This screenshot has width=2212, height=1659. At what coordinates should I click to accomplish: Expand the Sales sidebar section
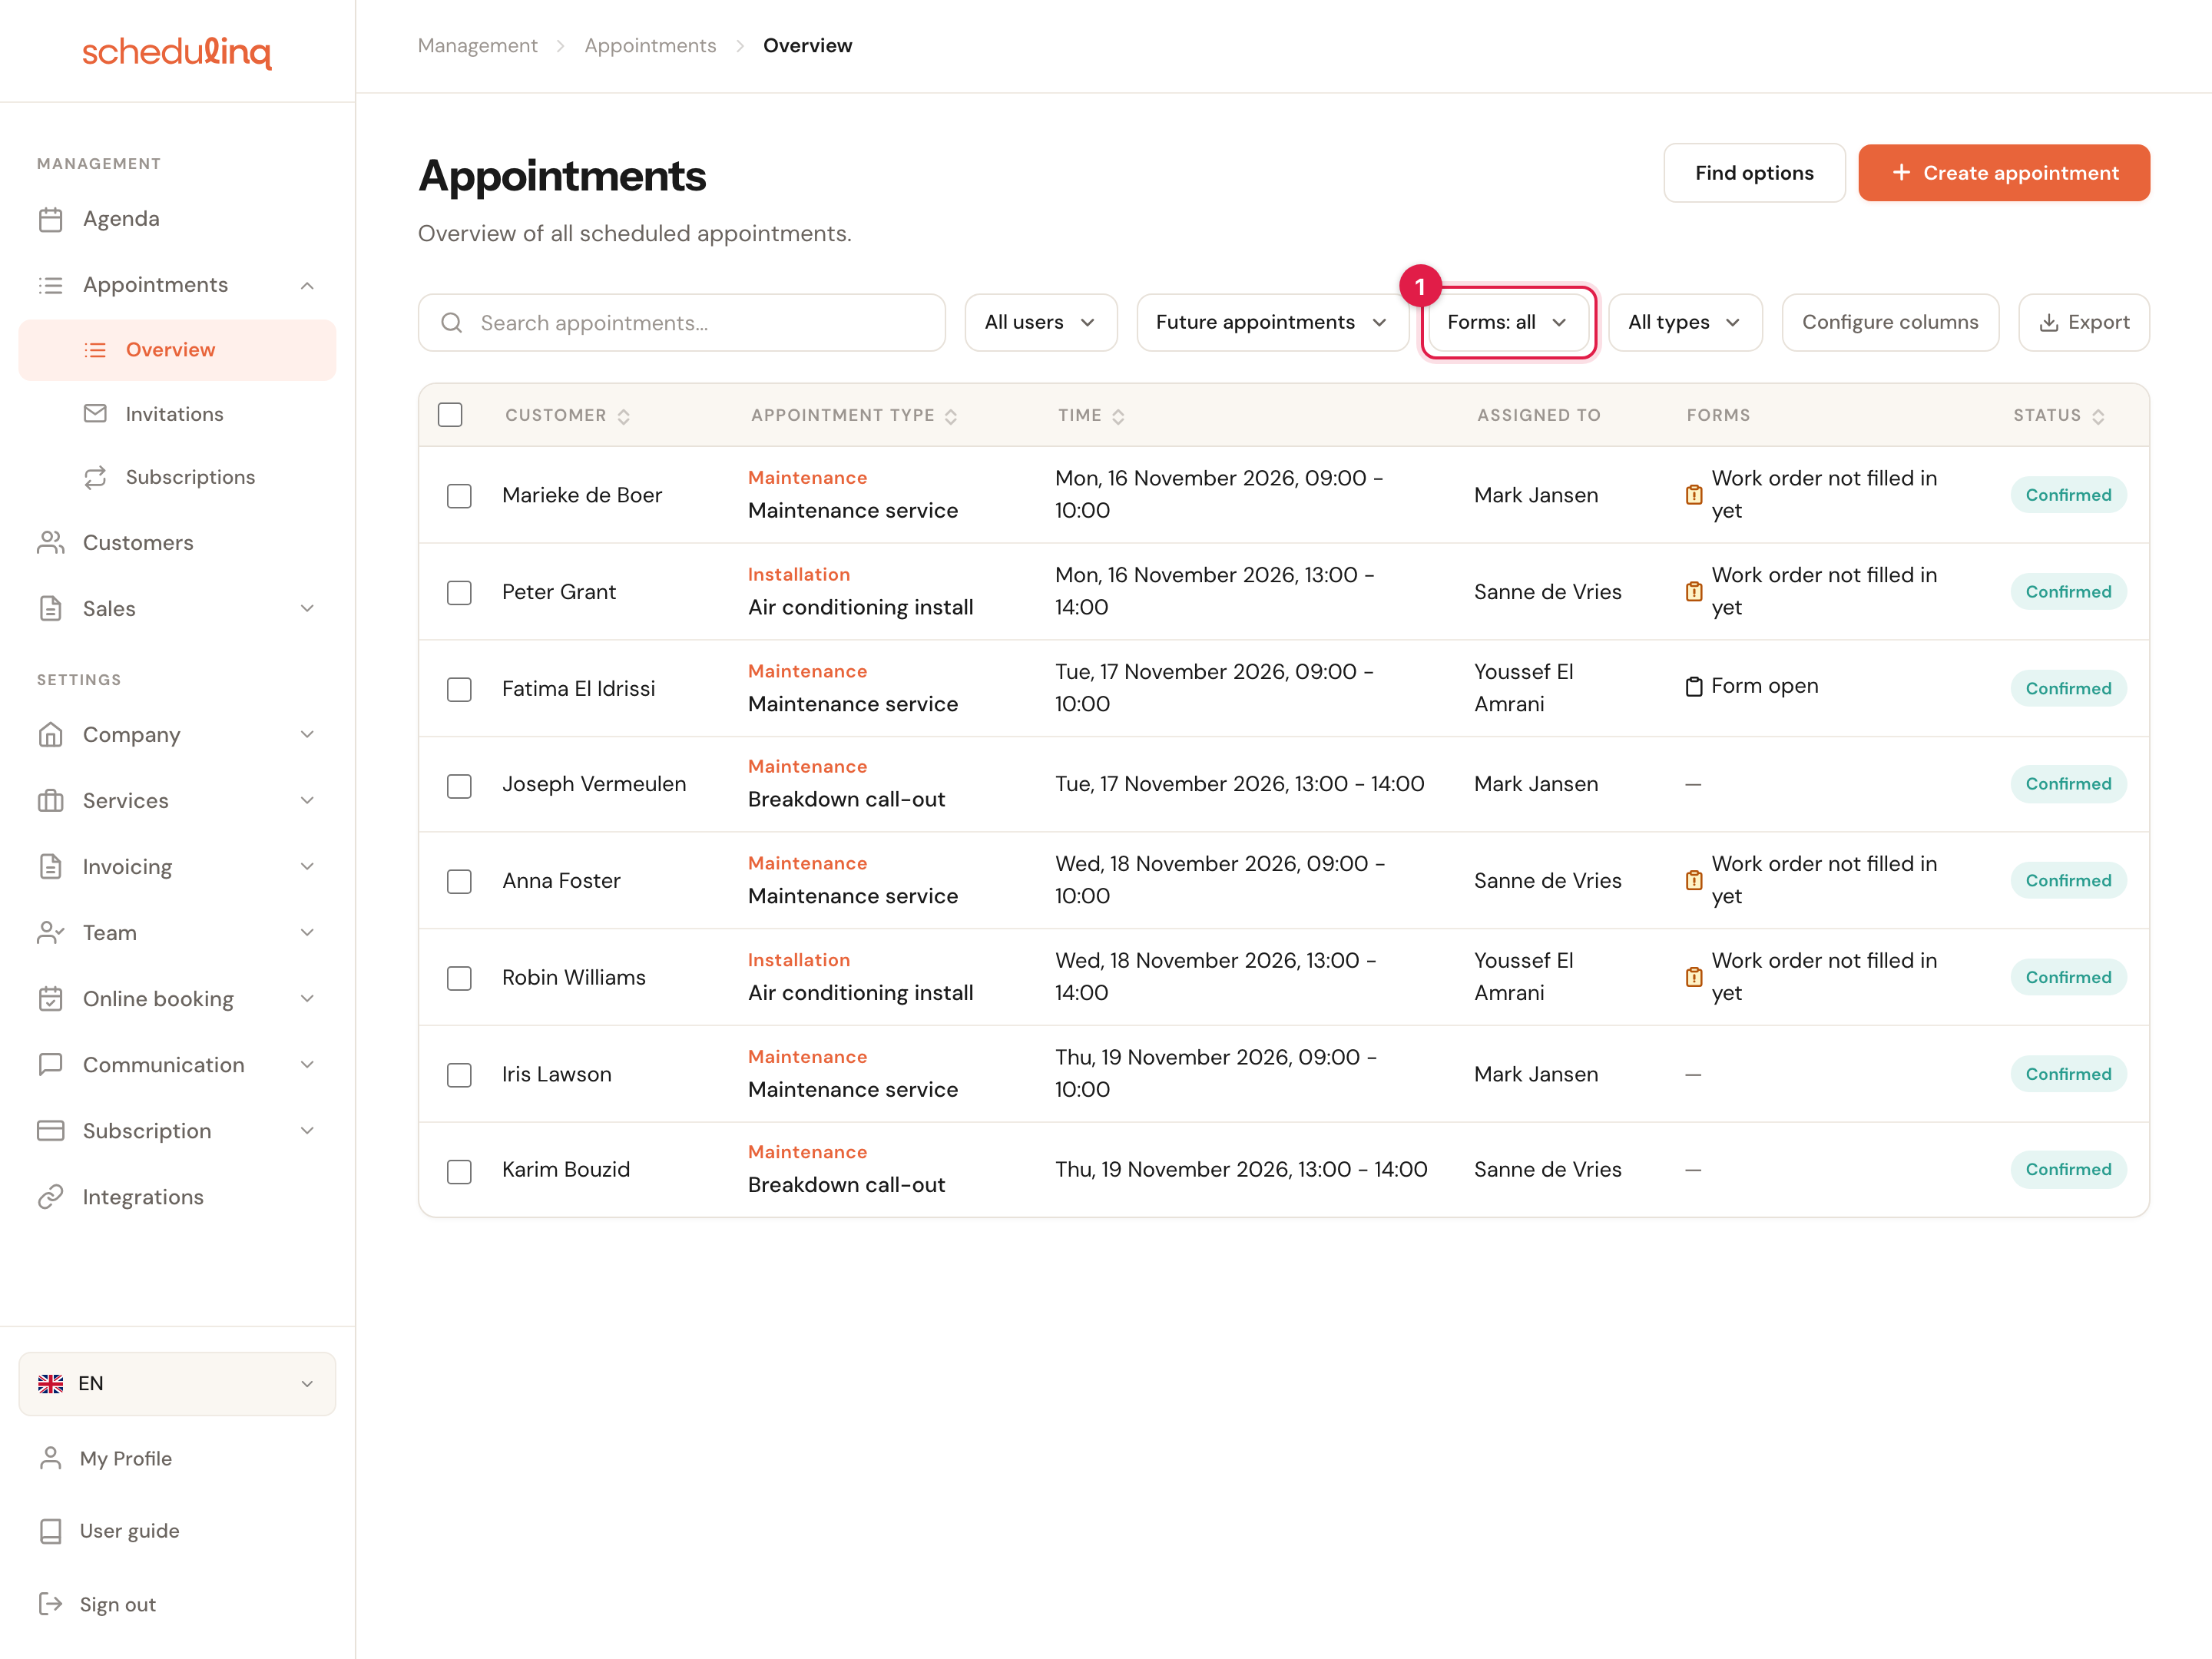(x=177, y=609)
